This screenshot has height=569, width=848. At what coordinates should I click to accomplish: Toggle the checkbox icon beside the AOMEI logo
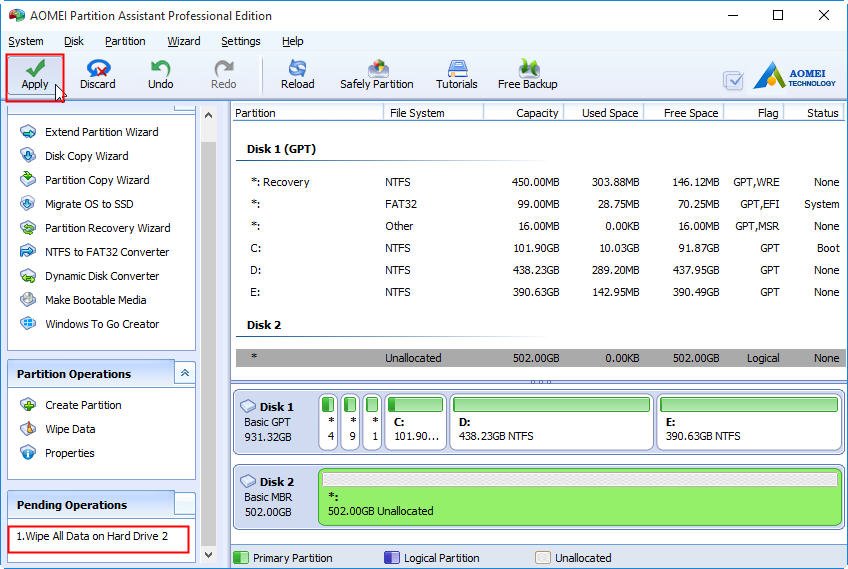[733, 80]
